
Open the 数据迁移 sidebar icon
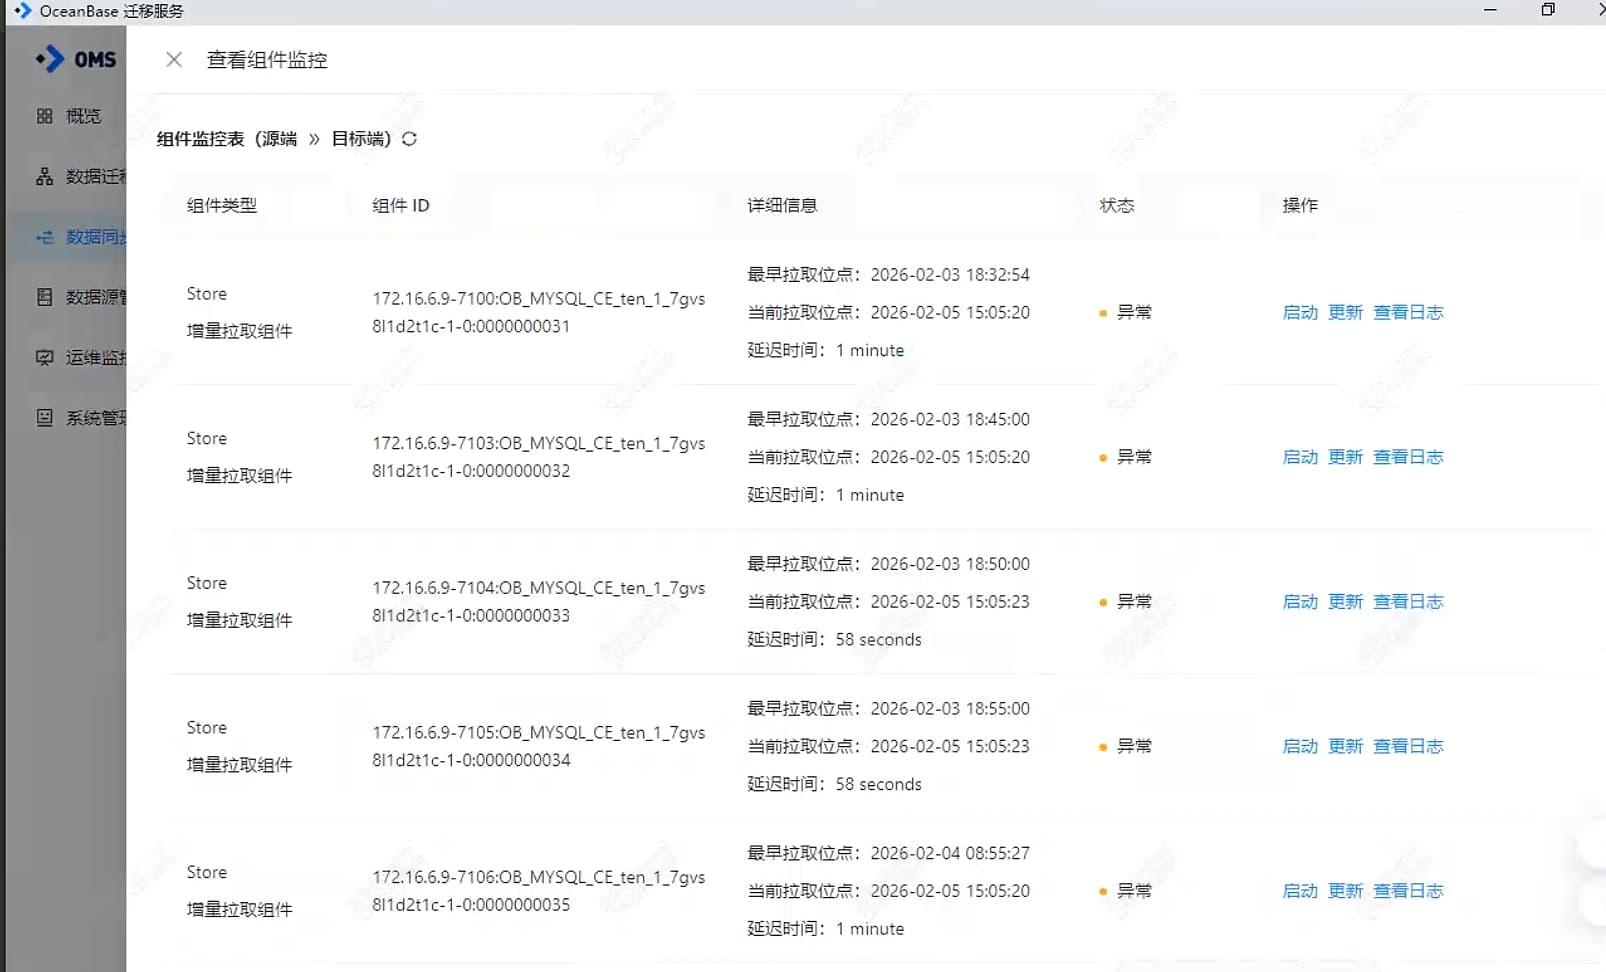tap(45, 177)
